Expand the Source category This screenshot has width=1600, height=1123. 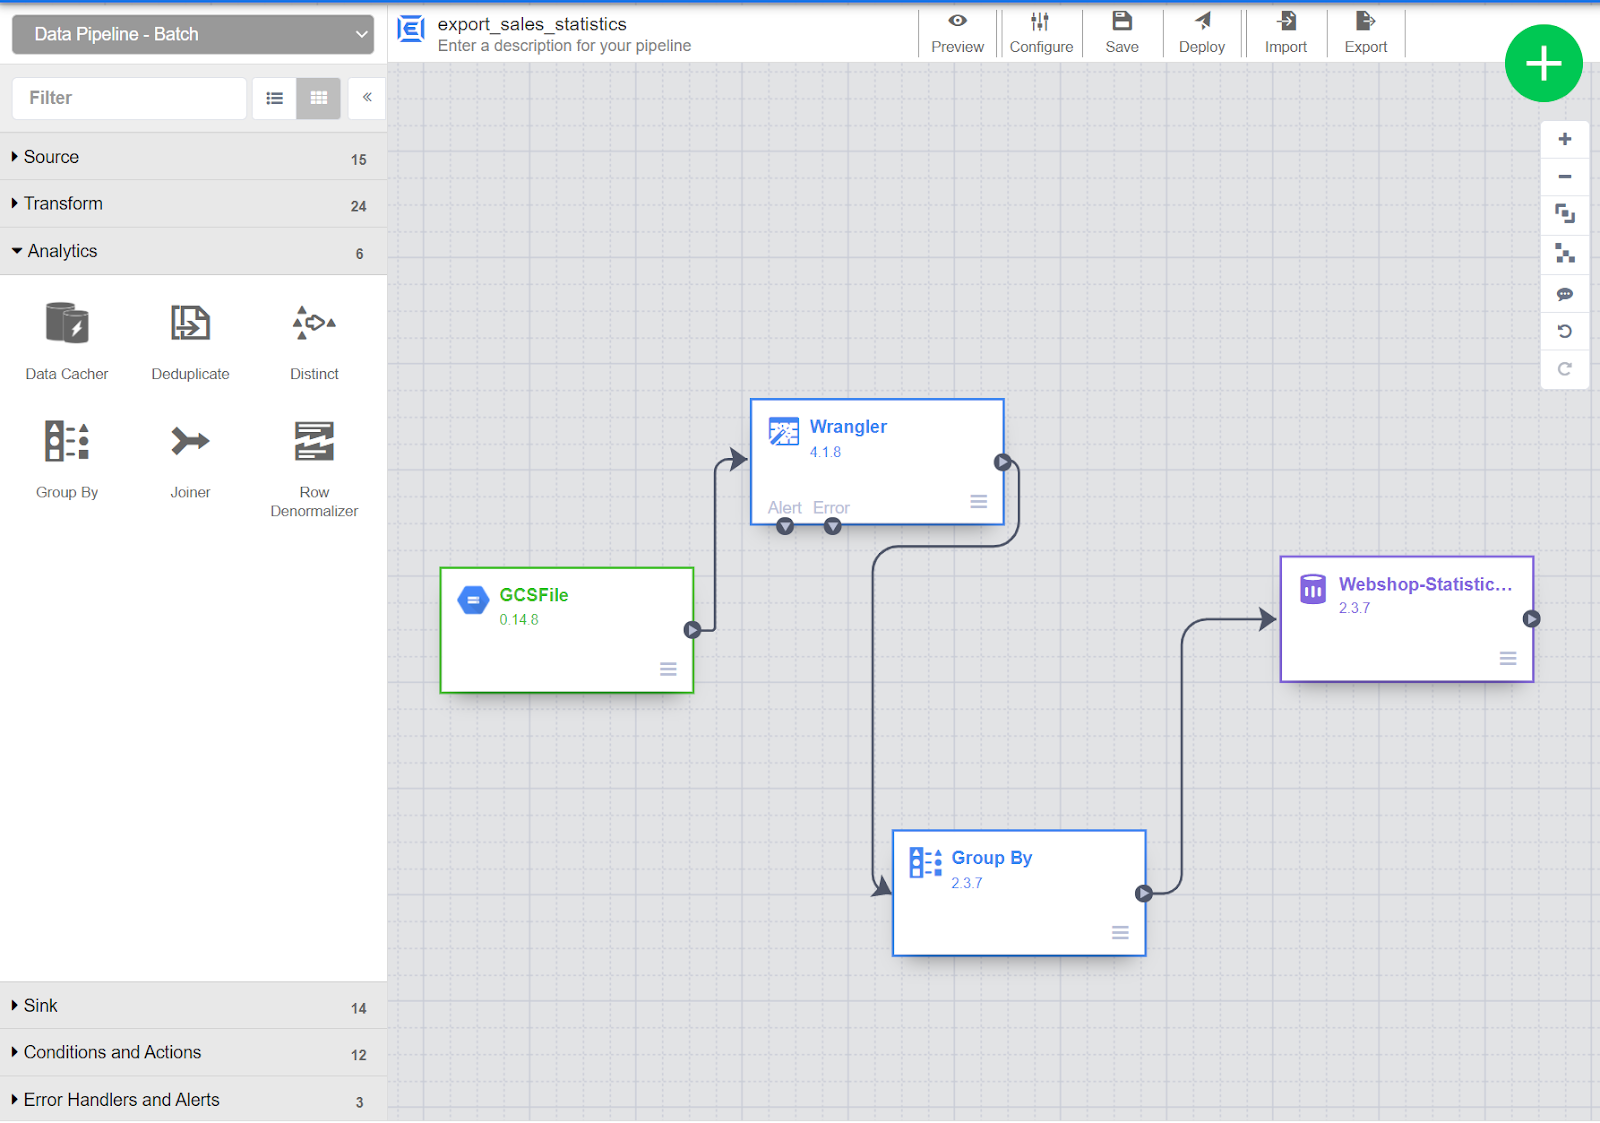click(193, 157)
